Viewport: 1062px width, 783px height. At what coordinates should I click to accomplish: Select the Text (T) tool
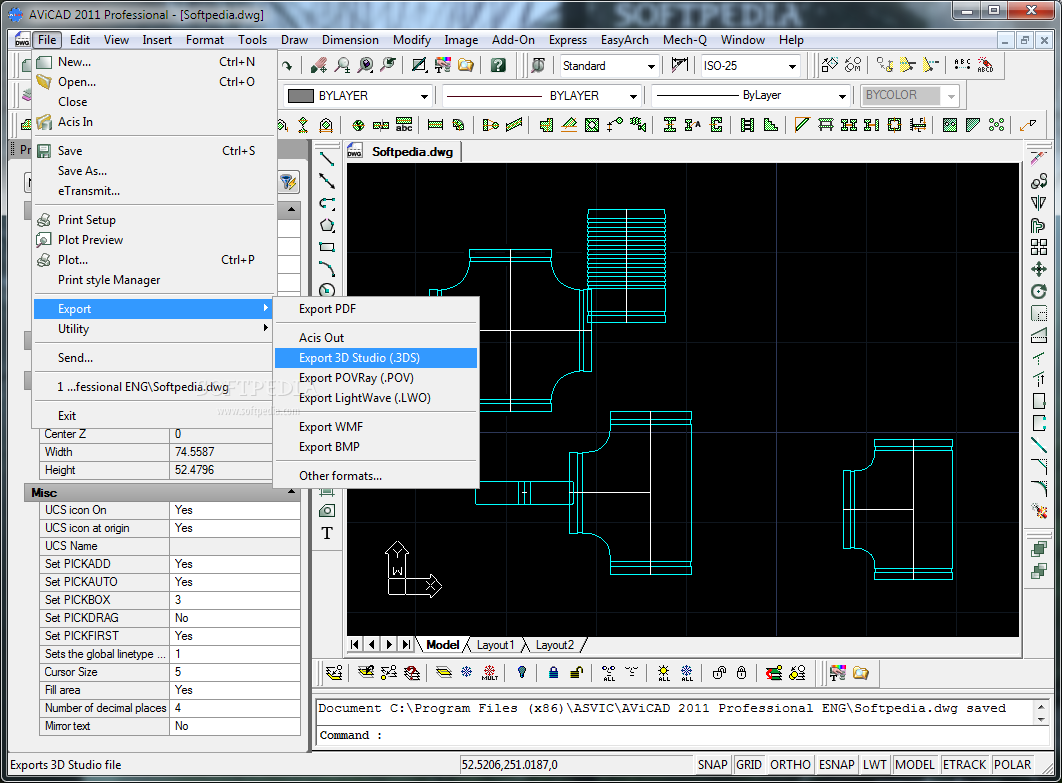(x=327, y=533)
